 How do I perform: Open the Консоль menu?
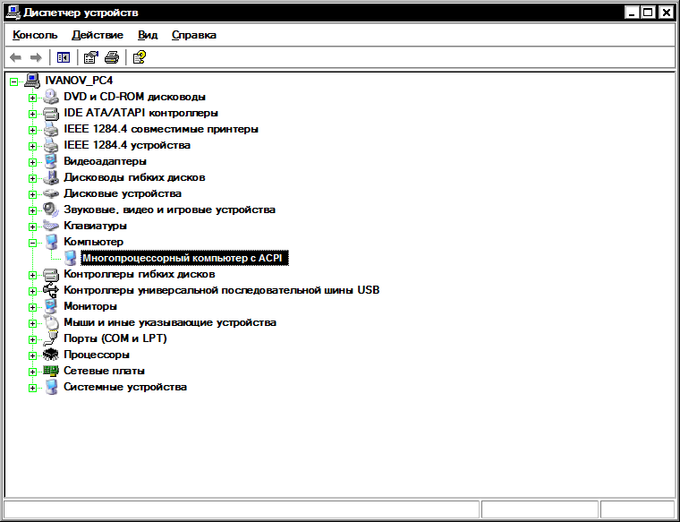(x=35, y=35)
